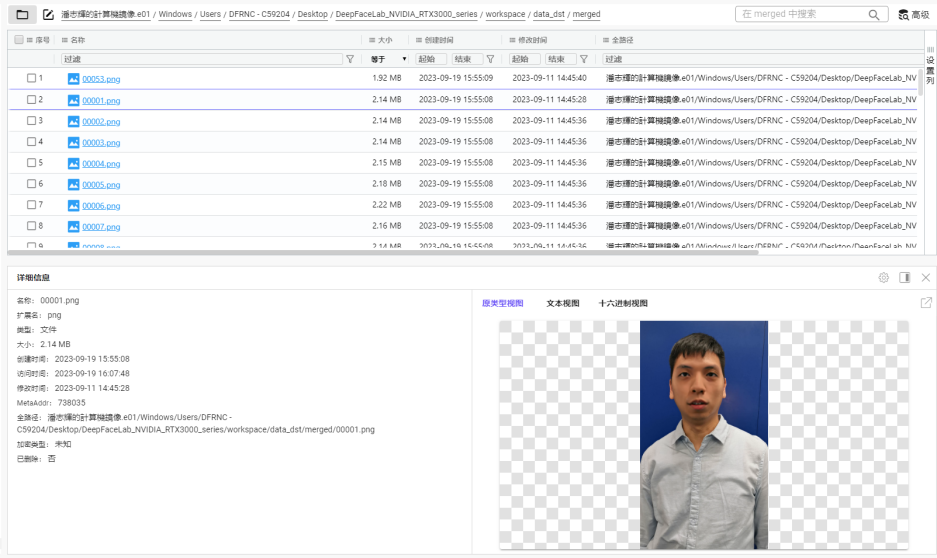Image resolution: width=937 pixels, height=558 pixels.
Task: Check the checkbox for row 7
Action: pyautogui.click(x=31, y=205)
